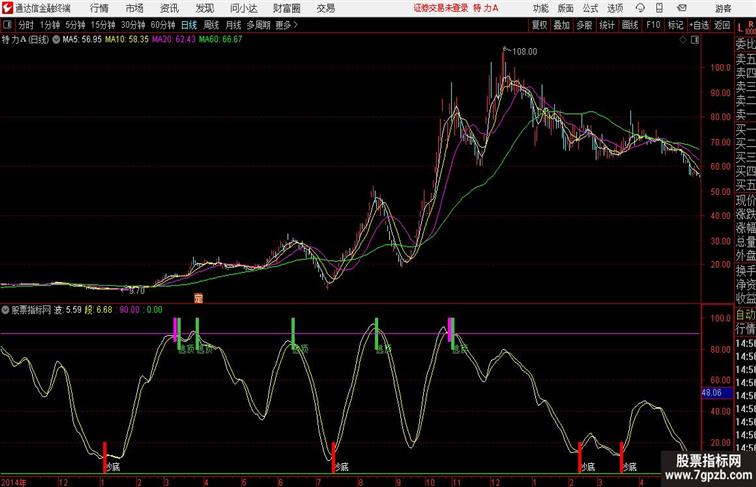
Task: Click the 抄底 red signal bar near 2014年 January
Action: tap(105, 457)
